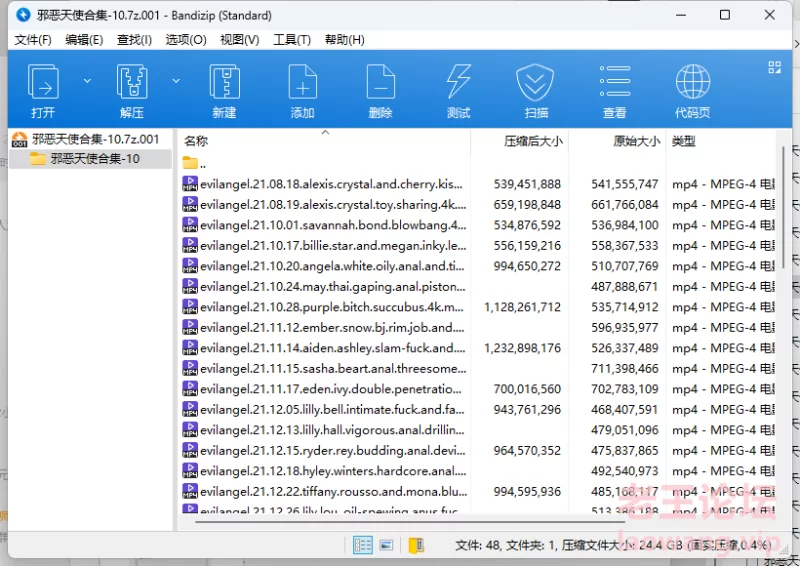Screen dimensions: 800x566
Task: Click the status bar text 文件: 48, 文件夹: 1
Action: pyautogui.click(x=505, y=546)
